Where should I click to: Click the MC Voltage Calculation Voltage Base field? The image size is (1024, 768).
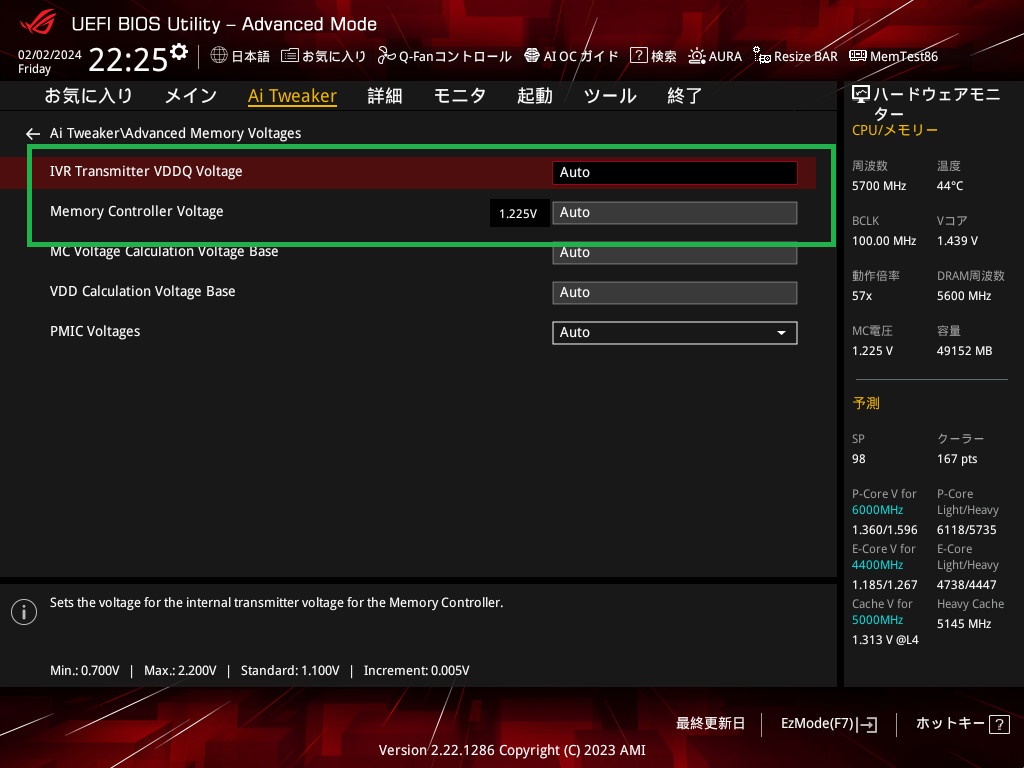click(x=675, y=253)
